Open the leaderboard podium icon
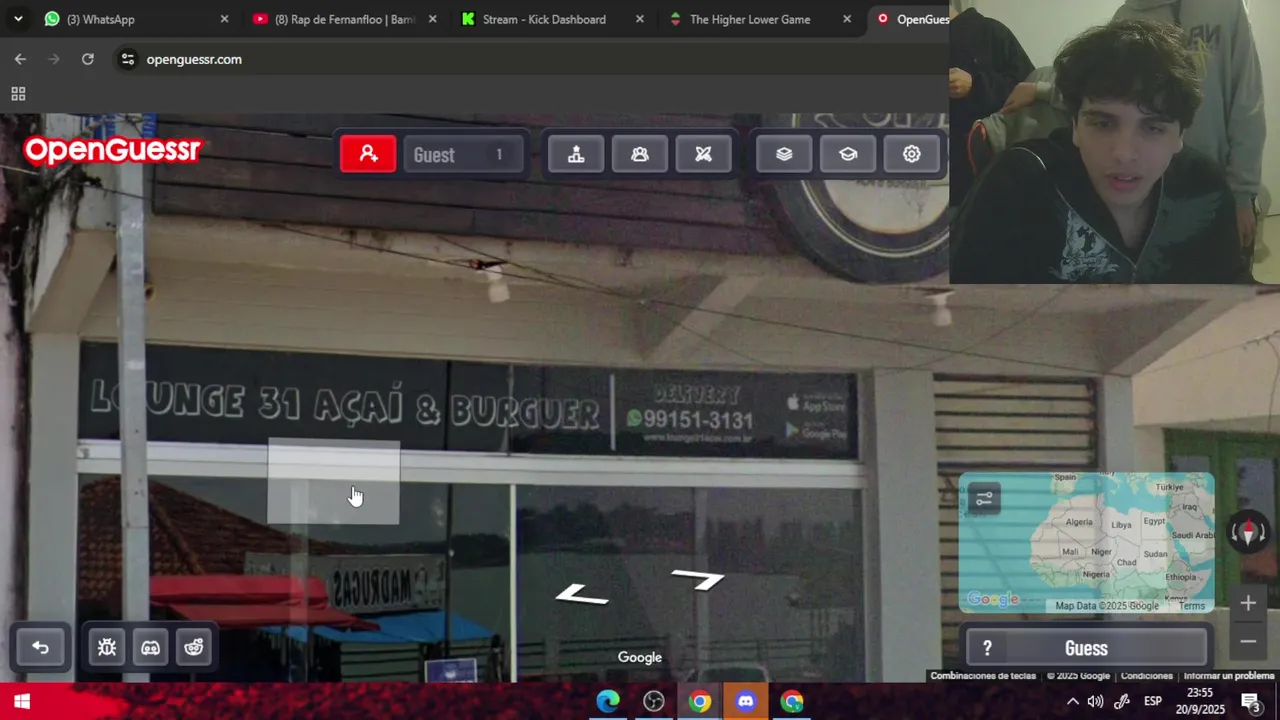This screenshot has height=720, width=1280. (576, 154)
